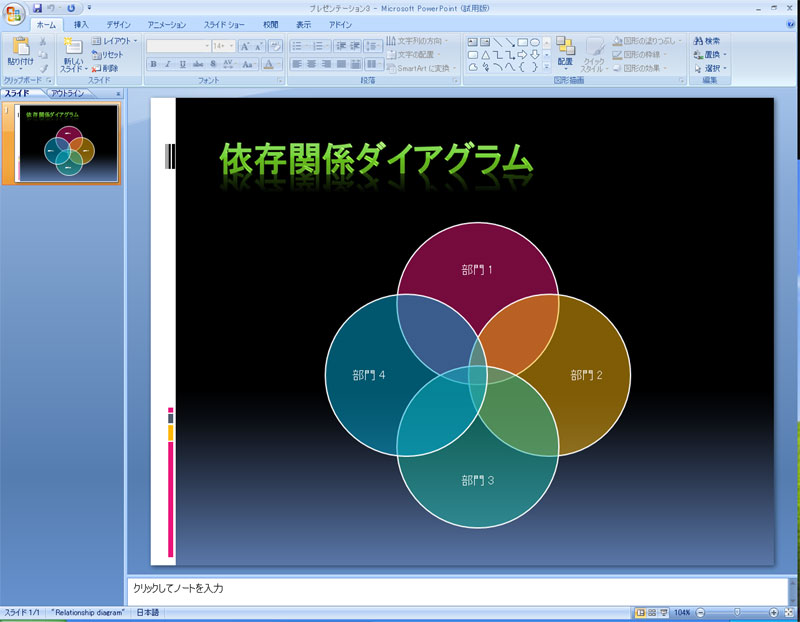Open the Insert (挿入) ribbon tab
This screenshot has height=622, width=800.
tap(81, 24)
